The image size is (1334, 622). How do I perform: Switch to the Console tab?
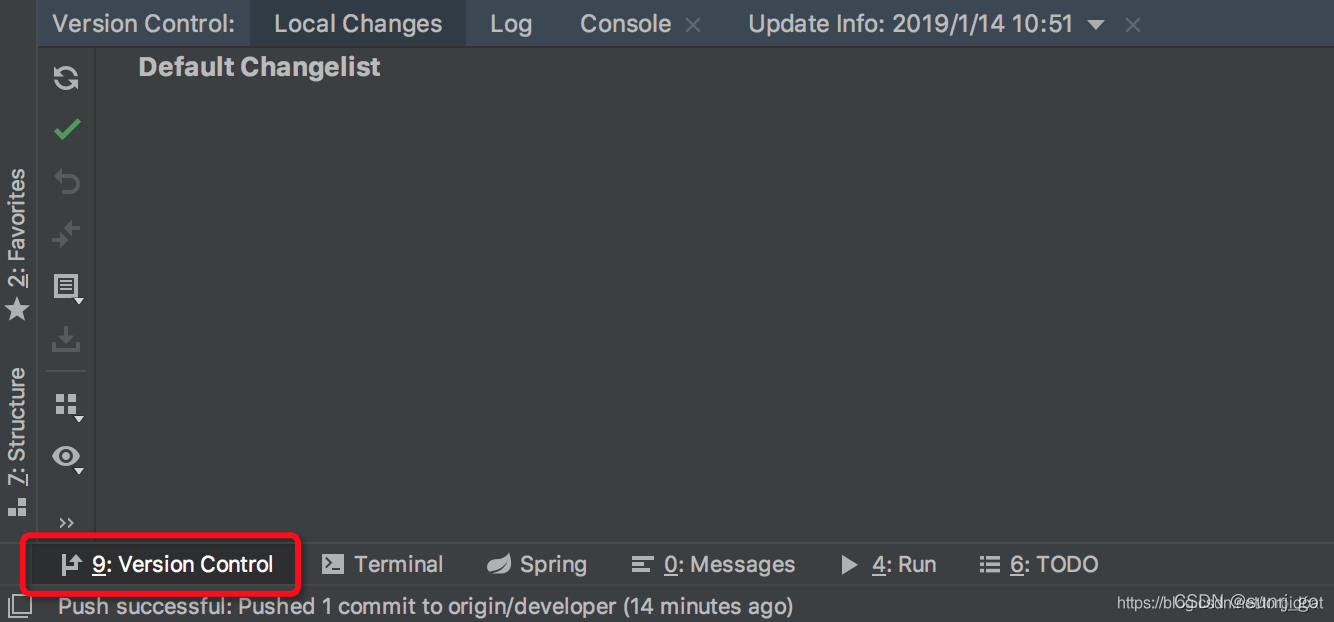point(625,23)
